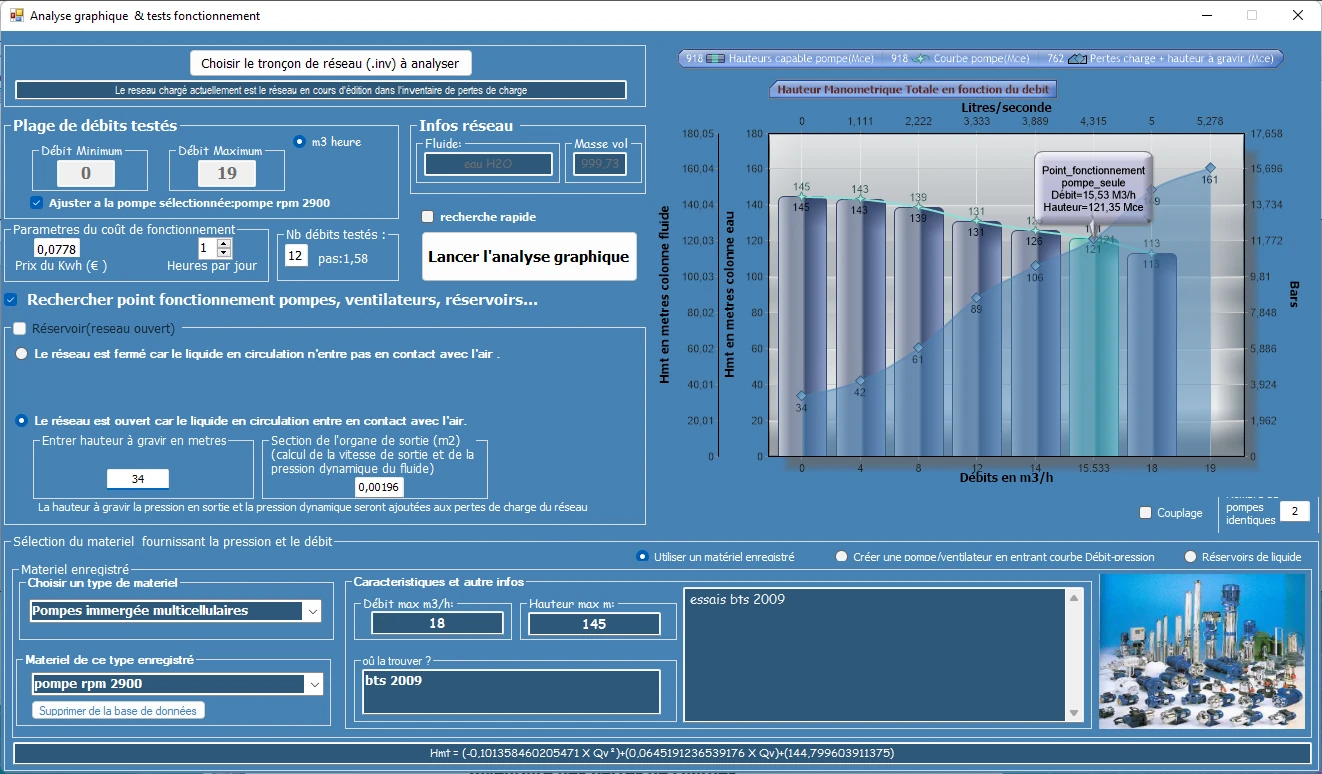Click the pump catalog thumbnail image

[1202, 650]
